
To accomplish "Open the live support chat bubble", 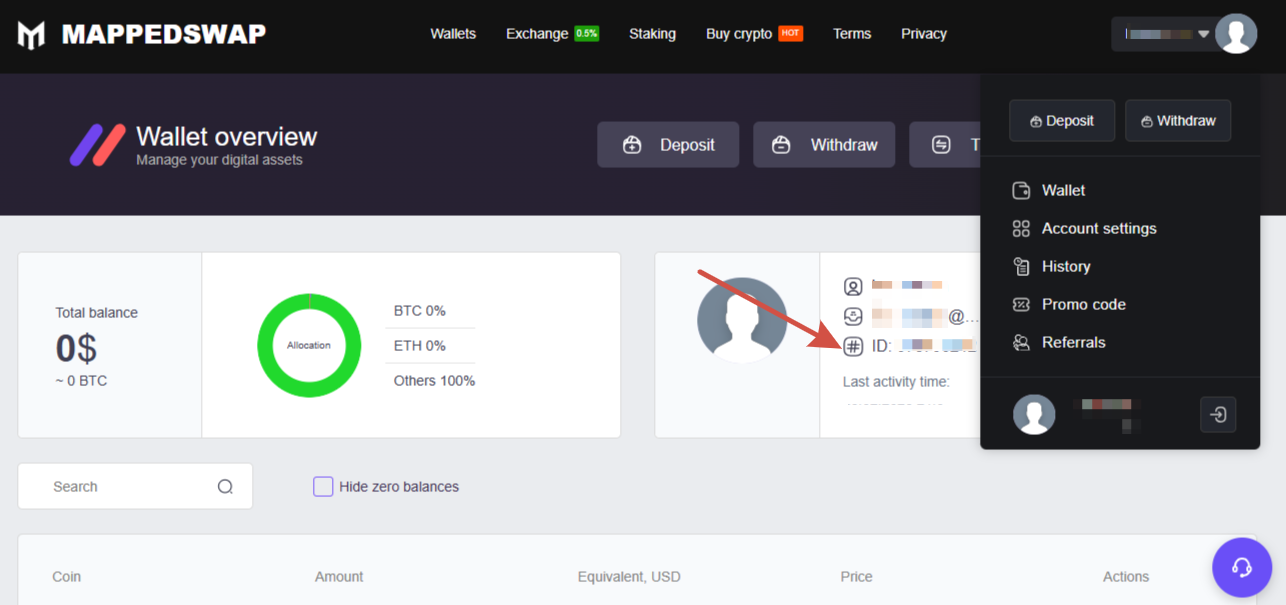I will (x=1241, y=567).
